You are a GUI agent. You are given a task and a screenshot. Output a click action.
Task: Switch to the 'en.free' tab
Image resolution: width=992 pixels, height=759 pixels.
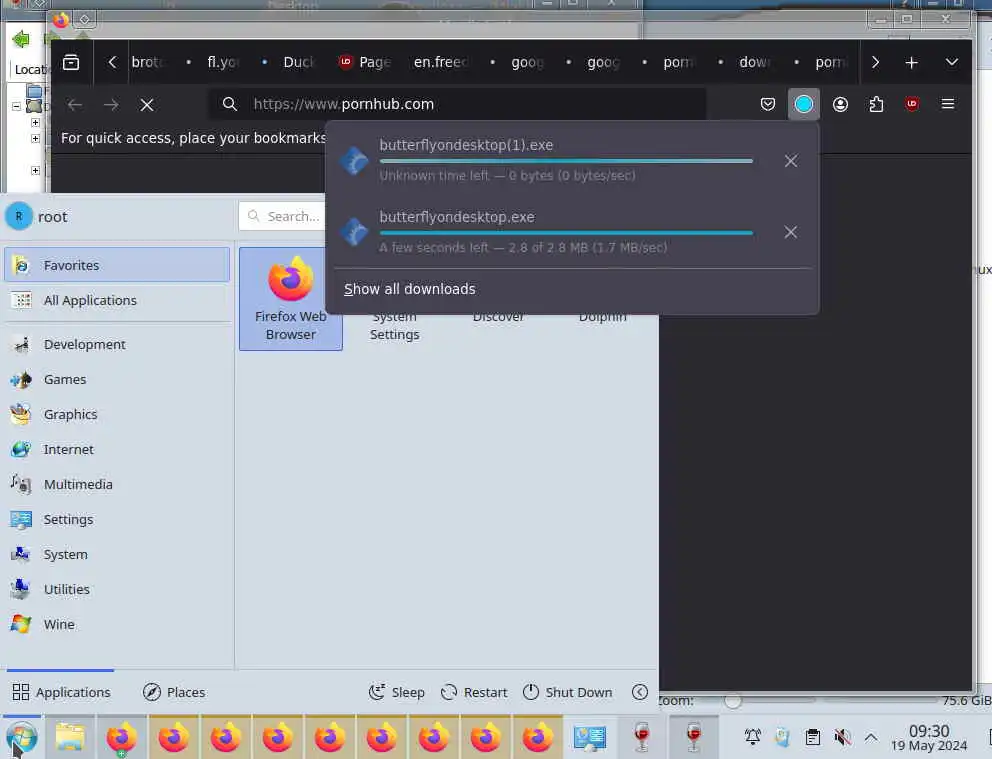tap(441, 62)
